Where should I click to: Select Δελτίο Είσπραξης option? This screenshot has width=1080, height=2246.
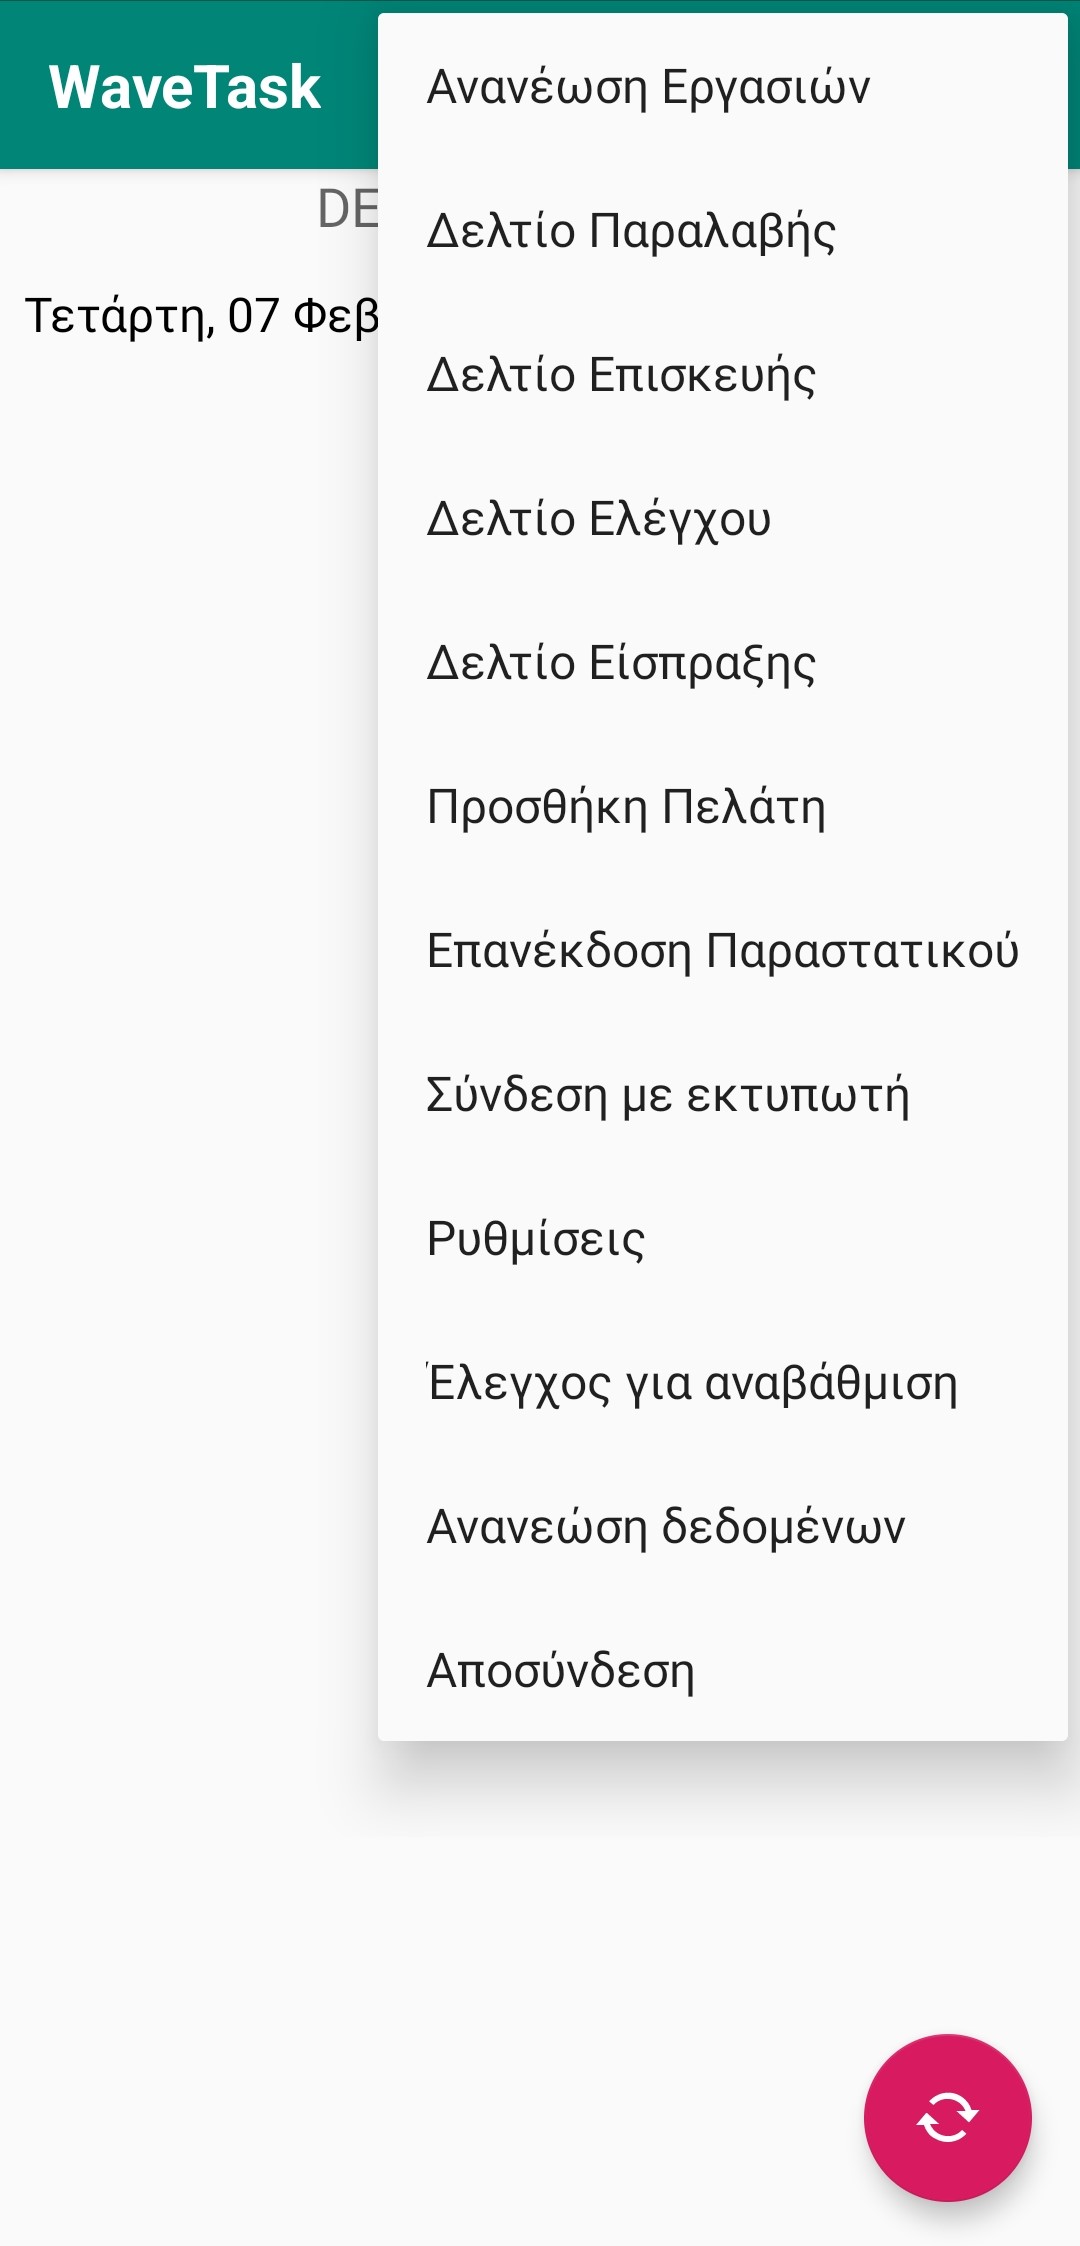(621, 663)
